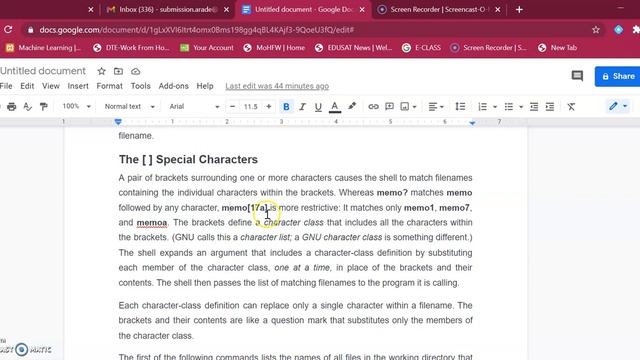
Task: Expand the numbered list options arrow
Action: [495, 107]
